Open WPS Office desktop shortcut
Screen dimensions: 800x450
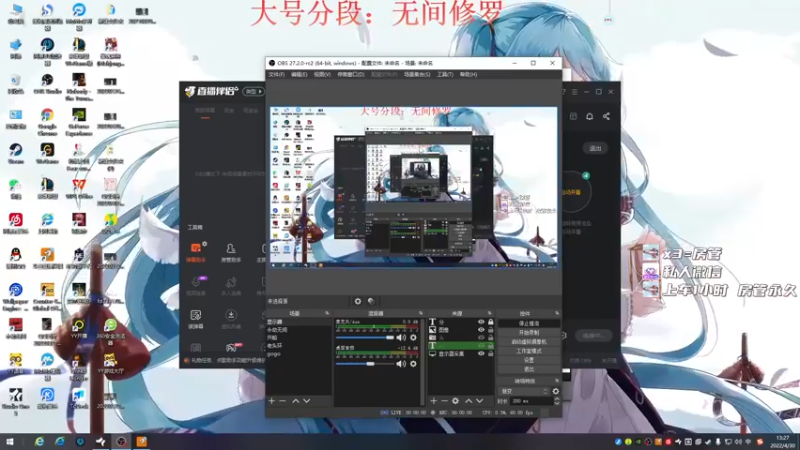pyautogui.click(x=79, y=188)
